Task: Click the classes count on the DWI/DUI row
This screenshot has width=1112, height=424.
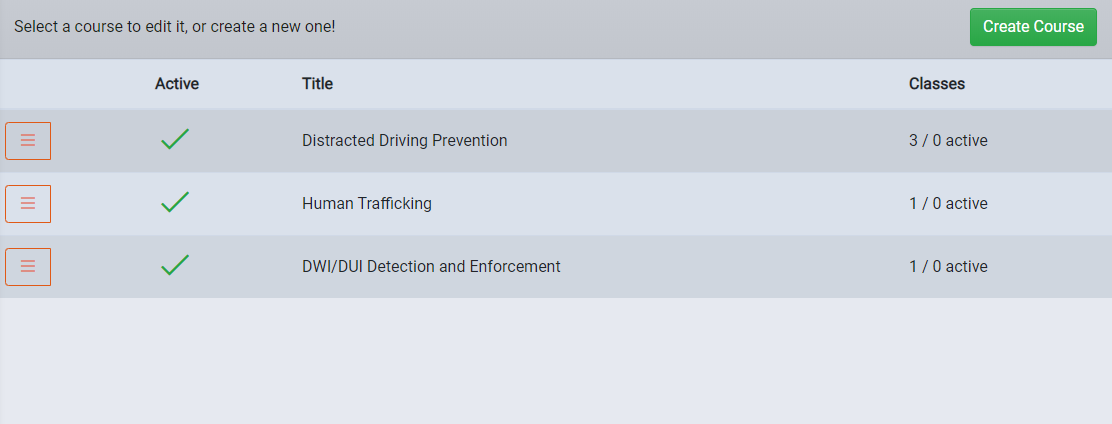Action: (x=948, y=267)
